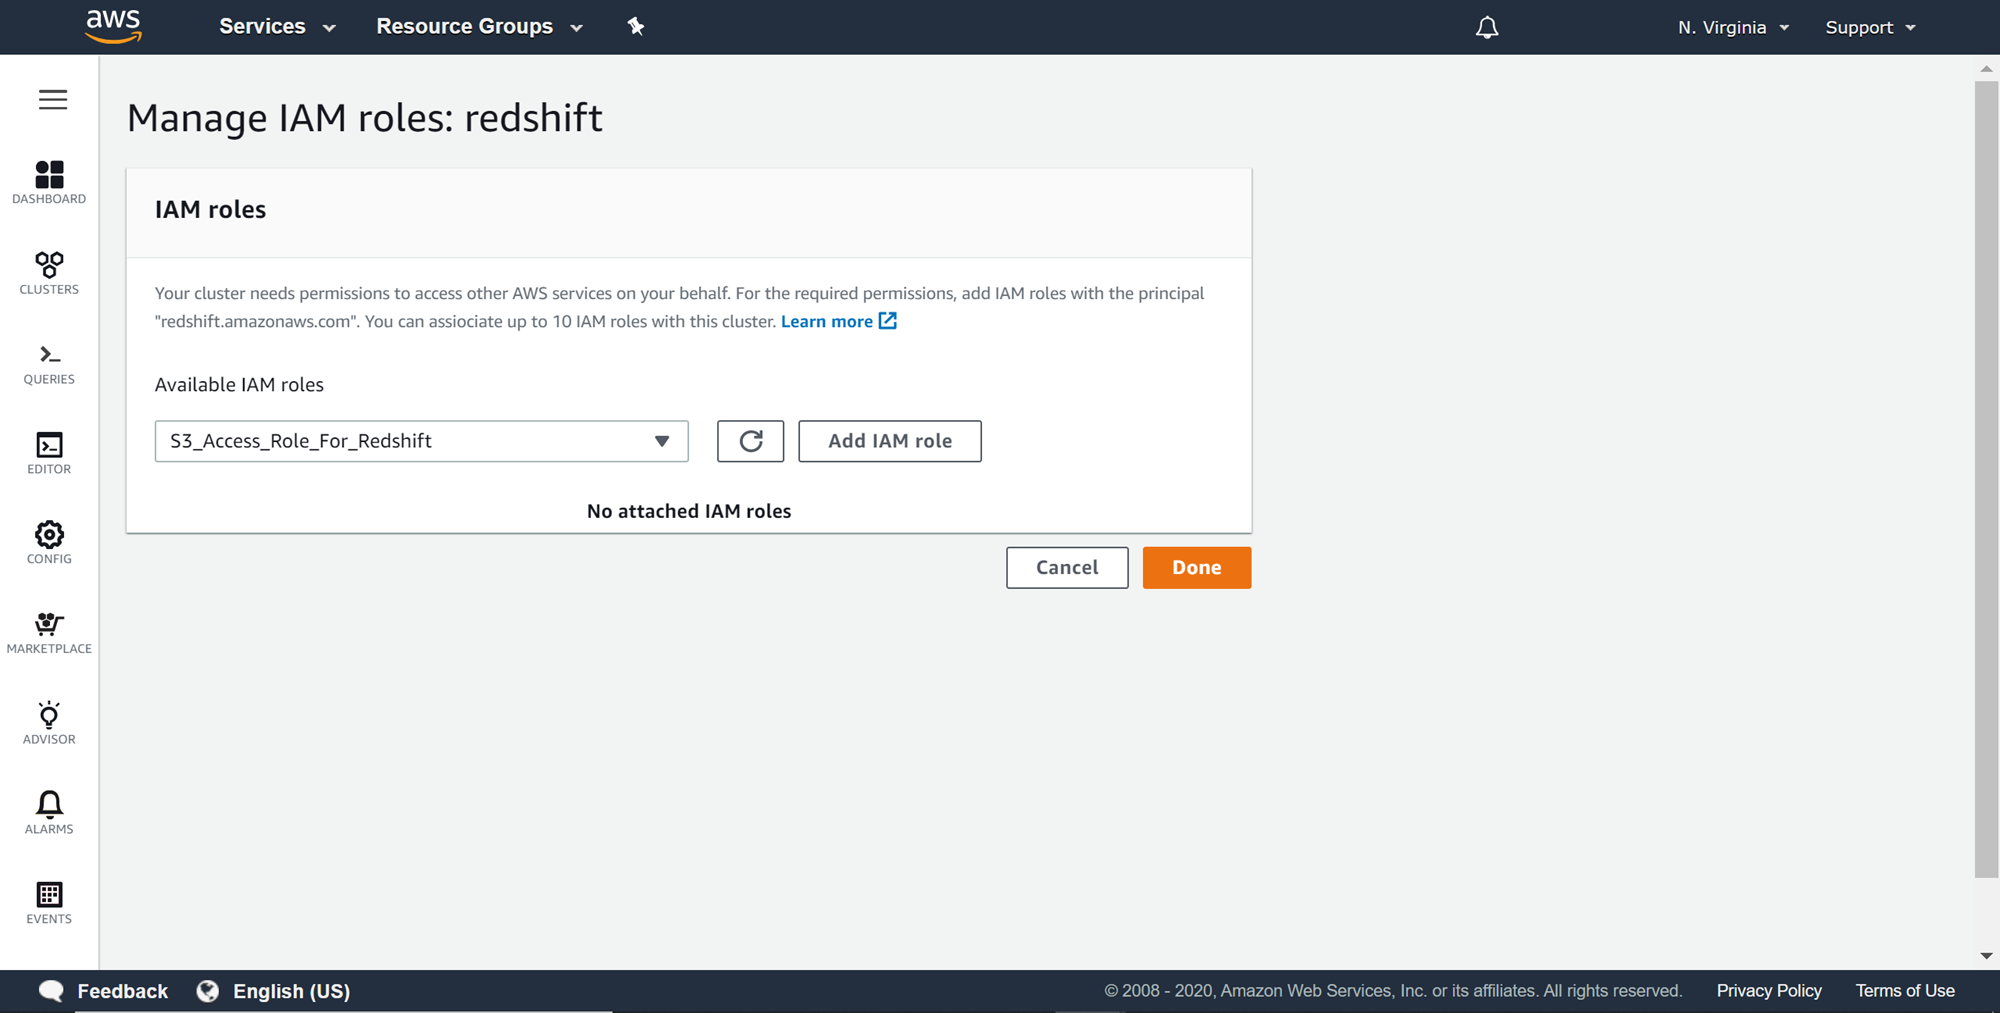Change language via English (US)
The width and height of the screenshot is (2000, 1013).
(x=292, y=991)
